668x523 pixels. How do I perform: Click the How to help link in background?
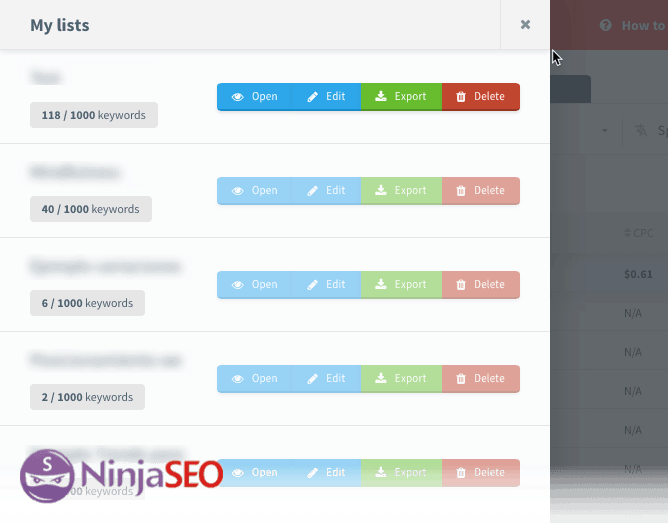point(633,26)
